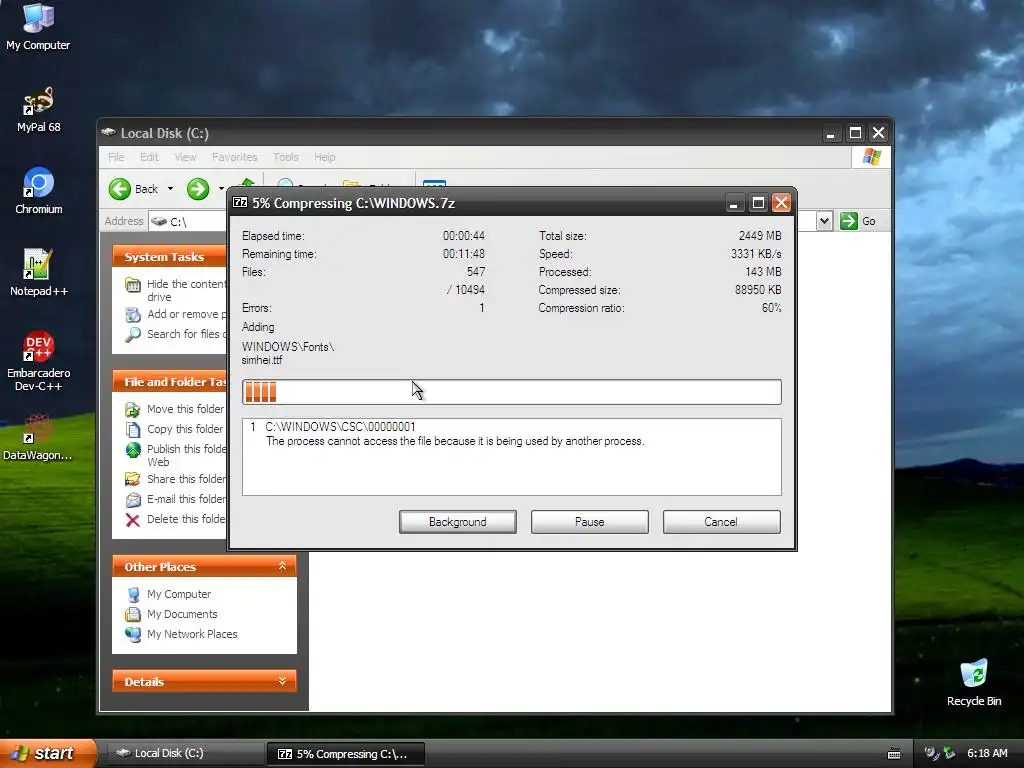
Task: Click the Compression ratio 60% value
Action: coord(771,308)
